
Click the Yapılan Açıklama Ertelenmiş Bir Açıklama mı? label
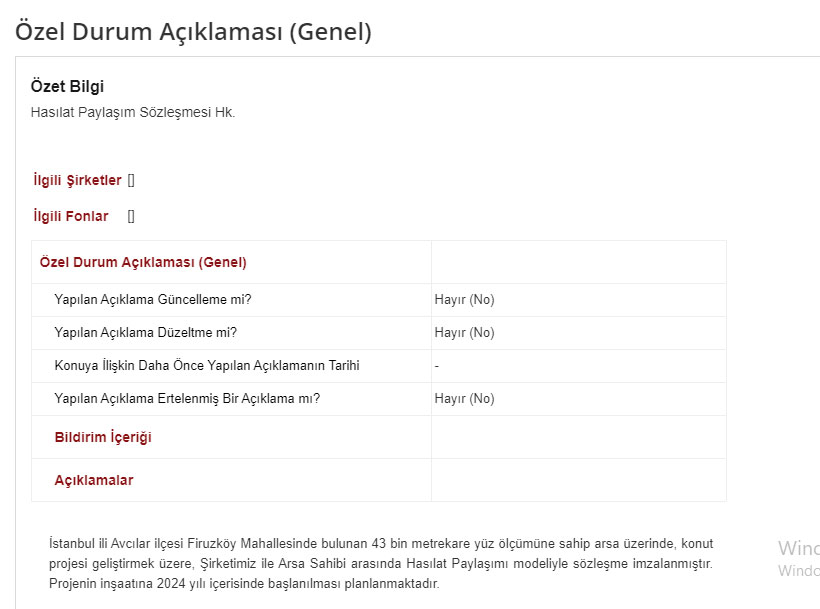pos(187,398)
